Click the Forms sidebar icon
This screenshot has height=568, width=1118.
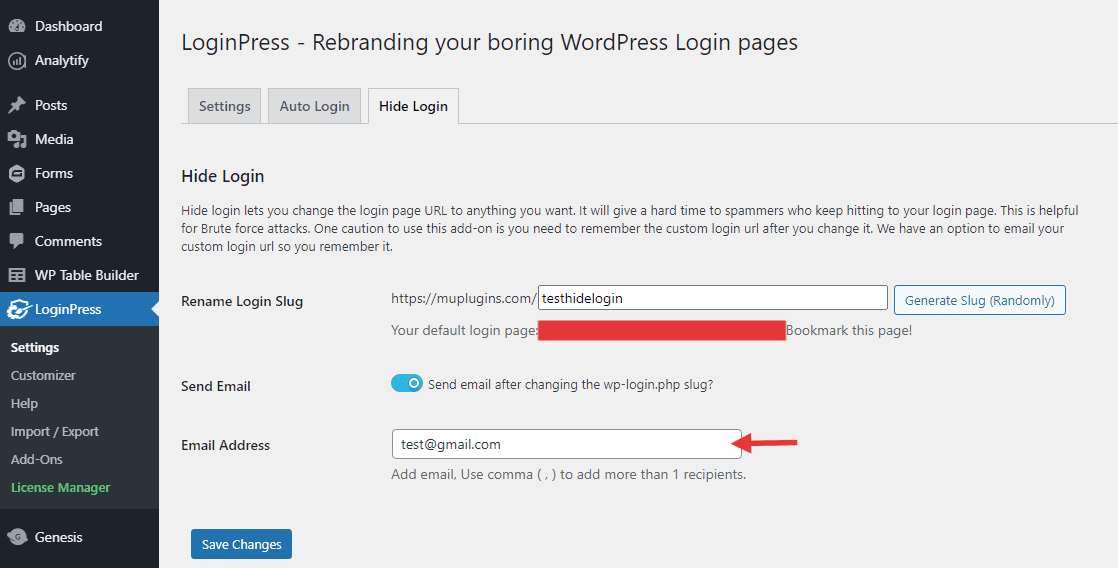coord(17,173)
